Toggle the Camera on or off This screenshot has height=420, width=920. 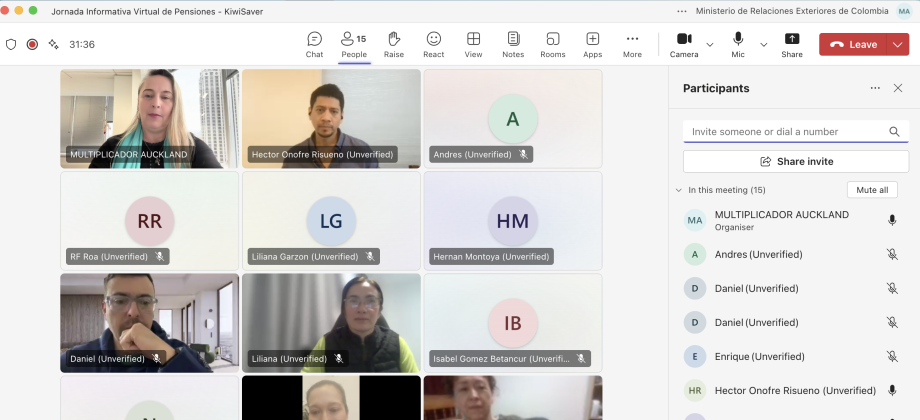pyautogui.click(x=684, y=45)
